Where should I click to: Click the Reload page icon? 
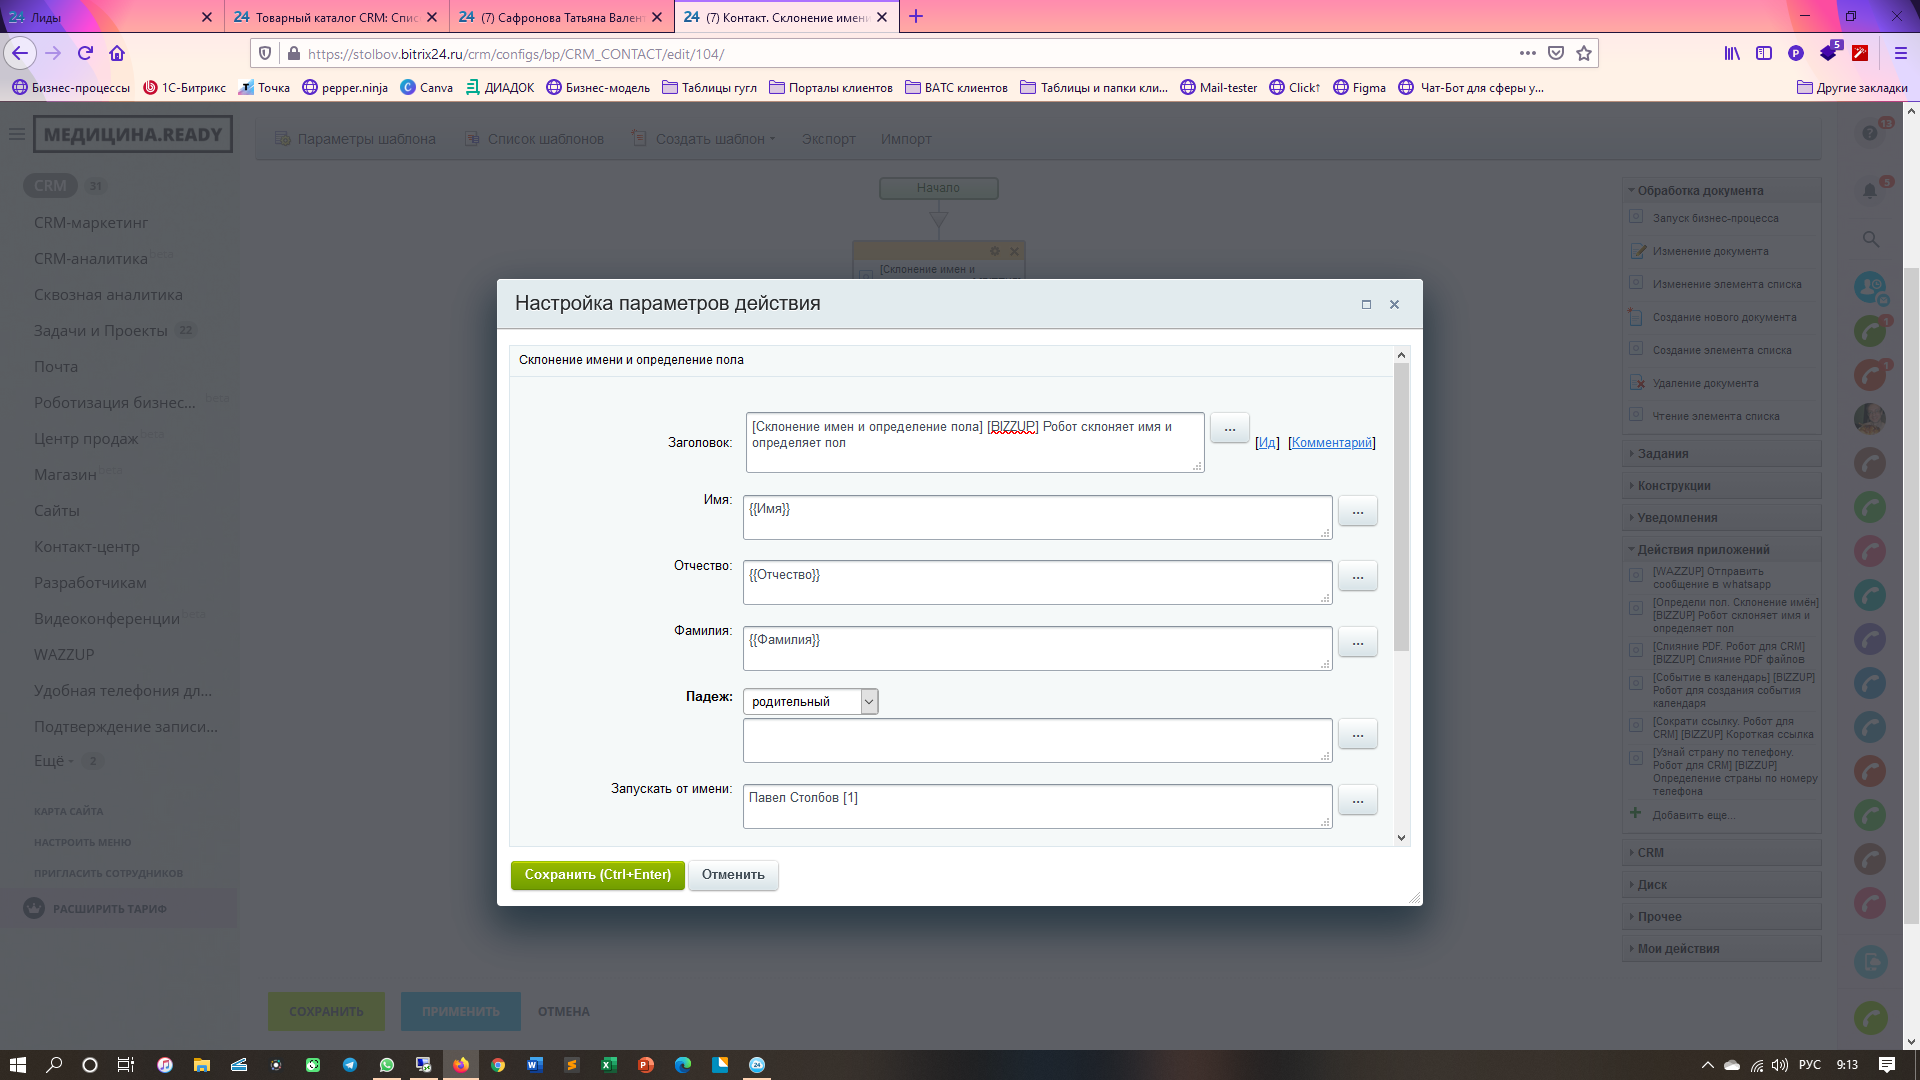[85, 53]
